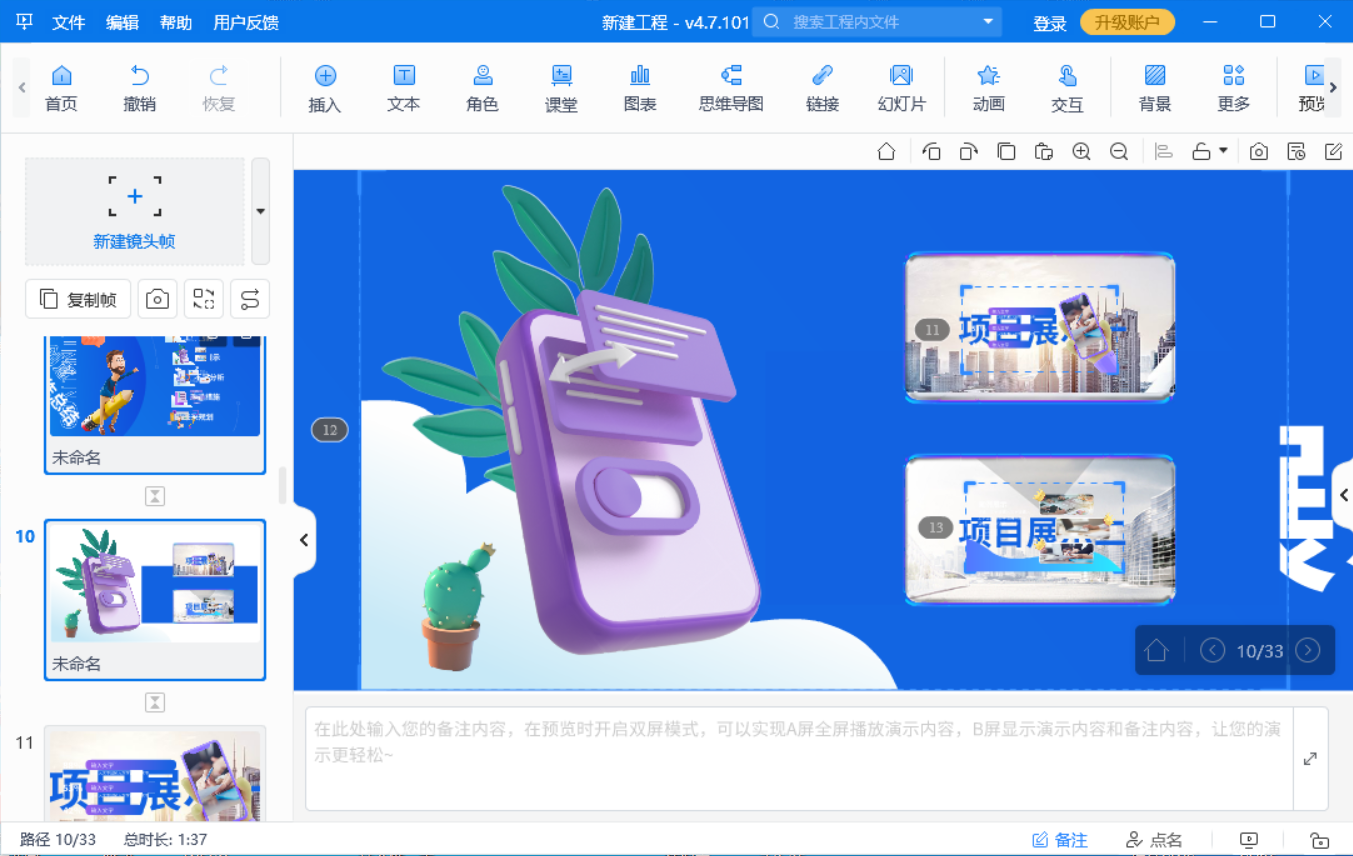Click the copy icon in canvas toolbar
Screen dimensions: 1353x856
[1006, 152]
